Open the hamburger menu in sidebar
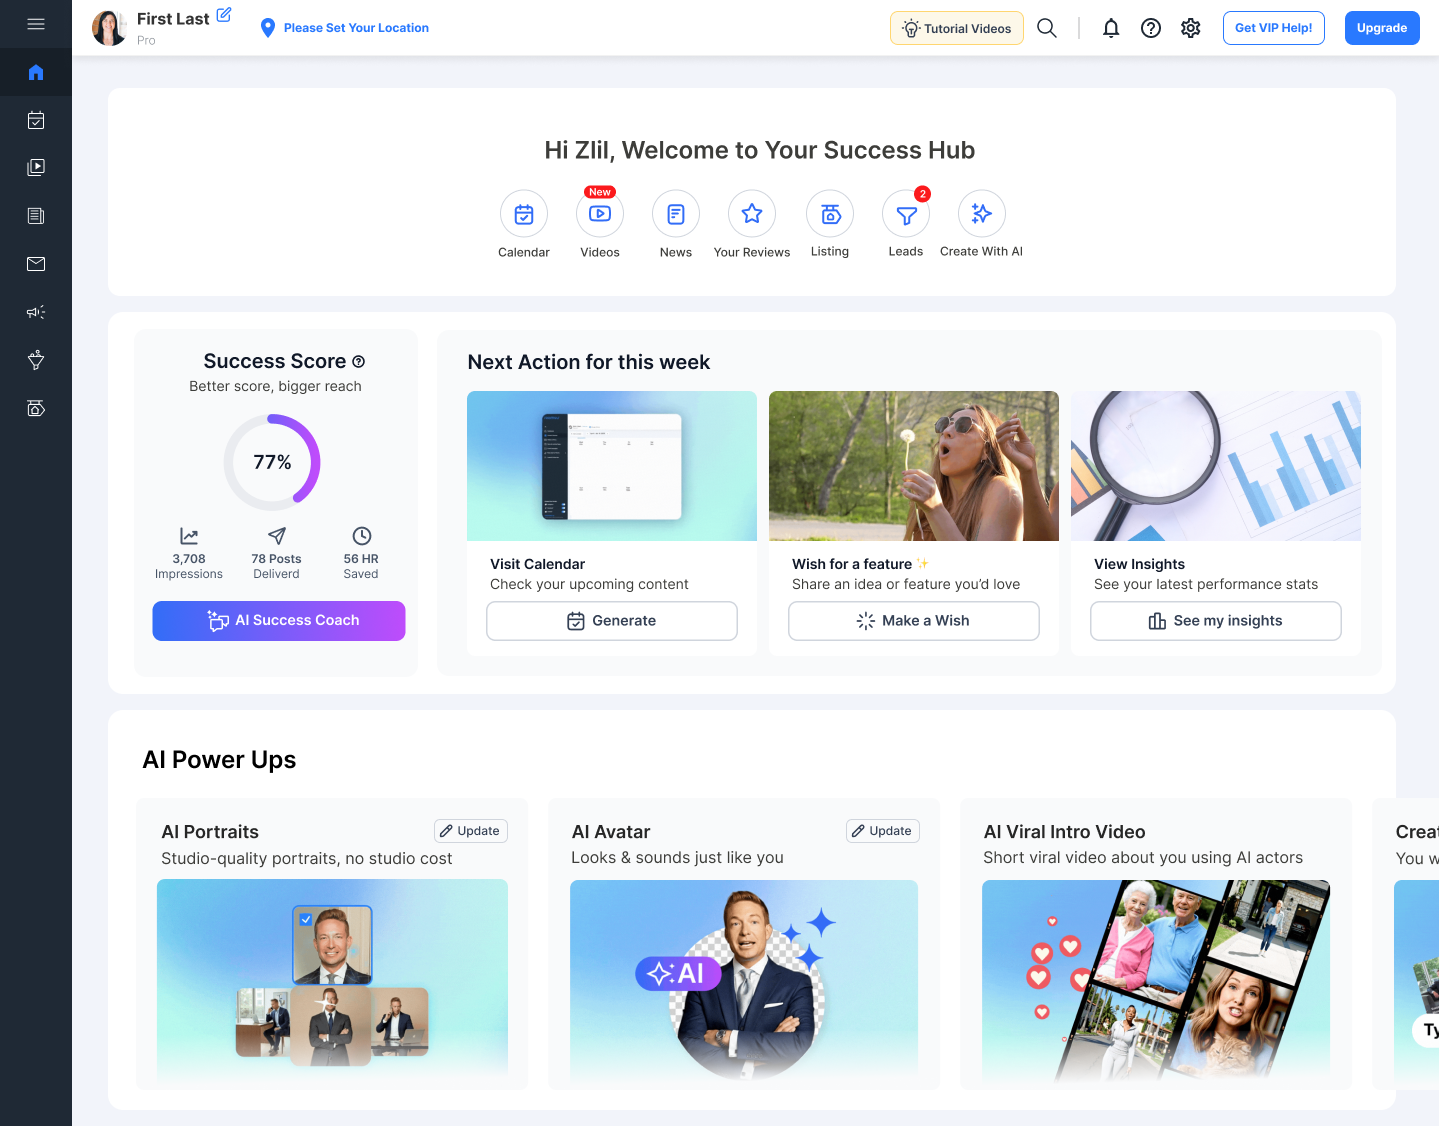 pos(36,24)
